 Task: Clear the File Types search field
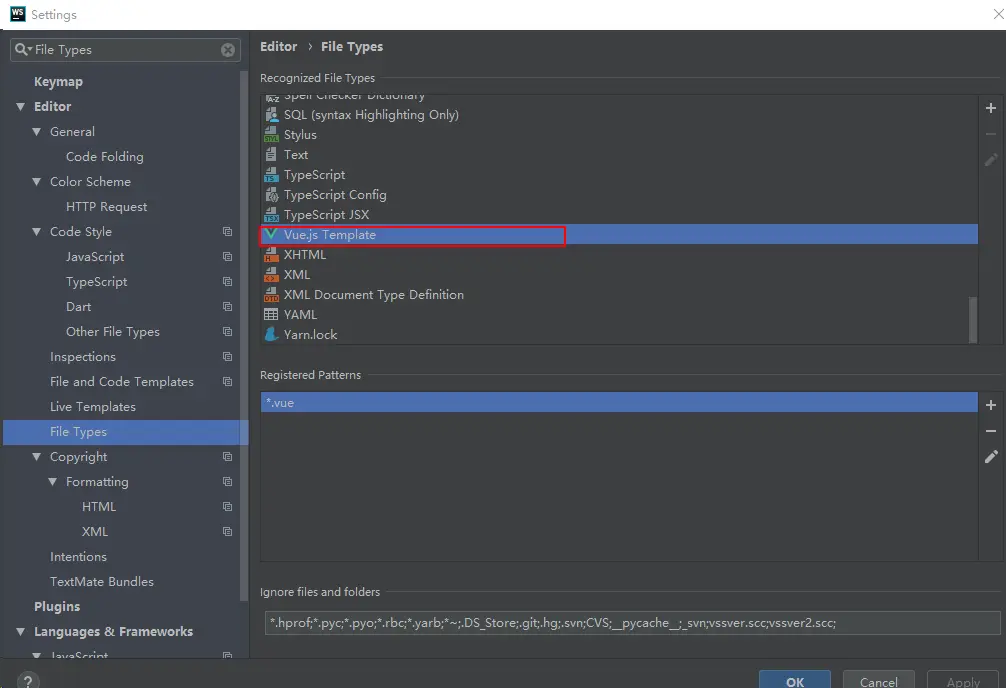228,50
